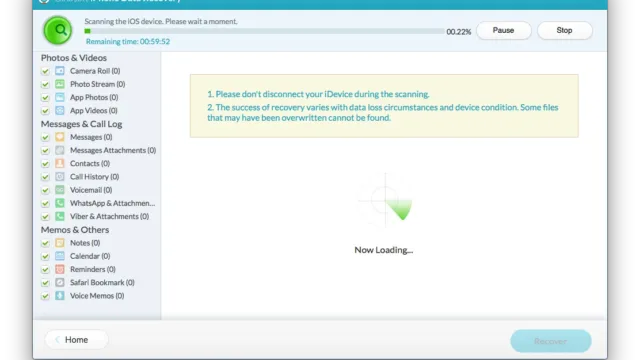640x360 pixels.
Task: Click the Messages & Call Log heading
Action: tap(82, 124)
